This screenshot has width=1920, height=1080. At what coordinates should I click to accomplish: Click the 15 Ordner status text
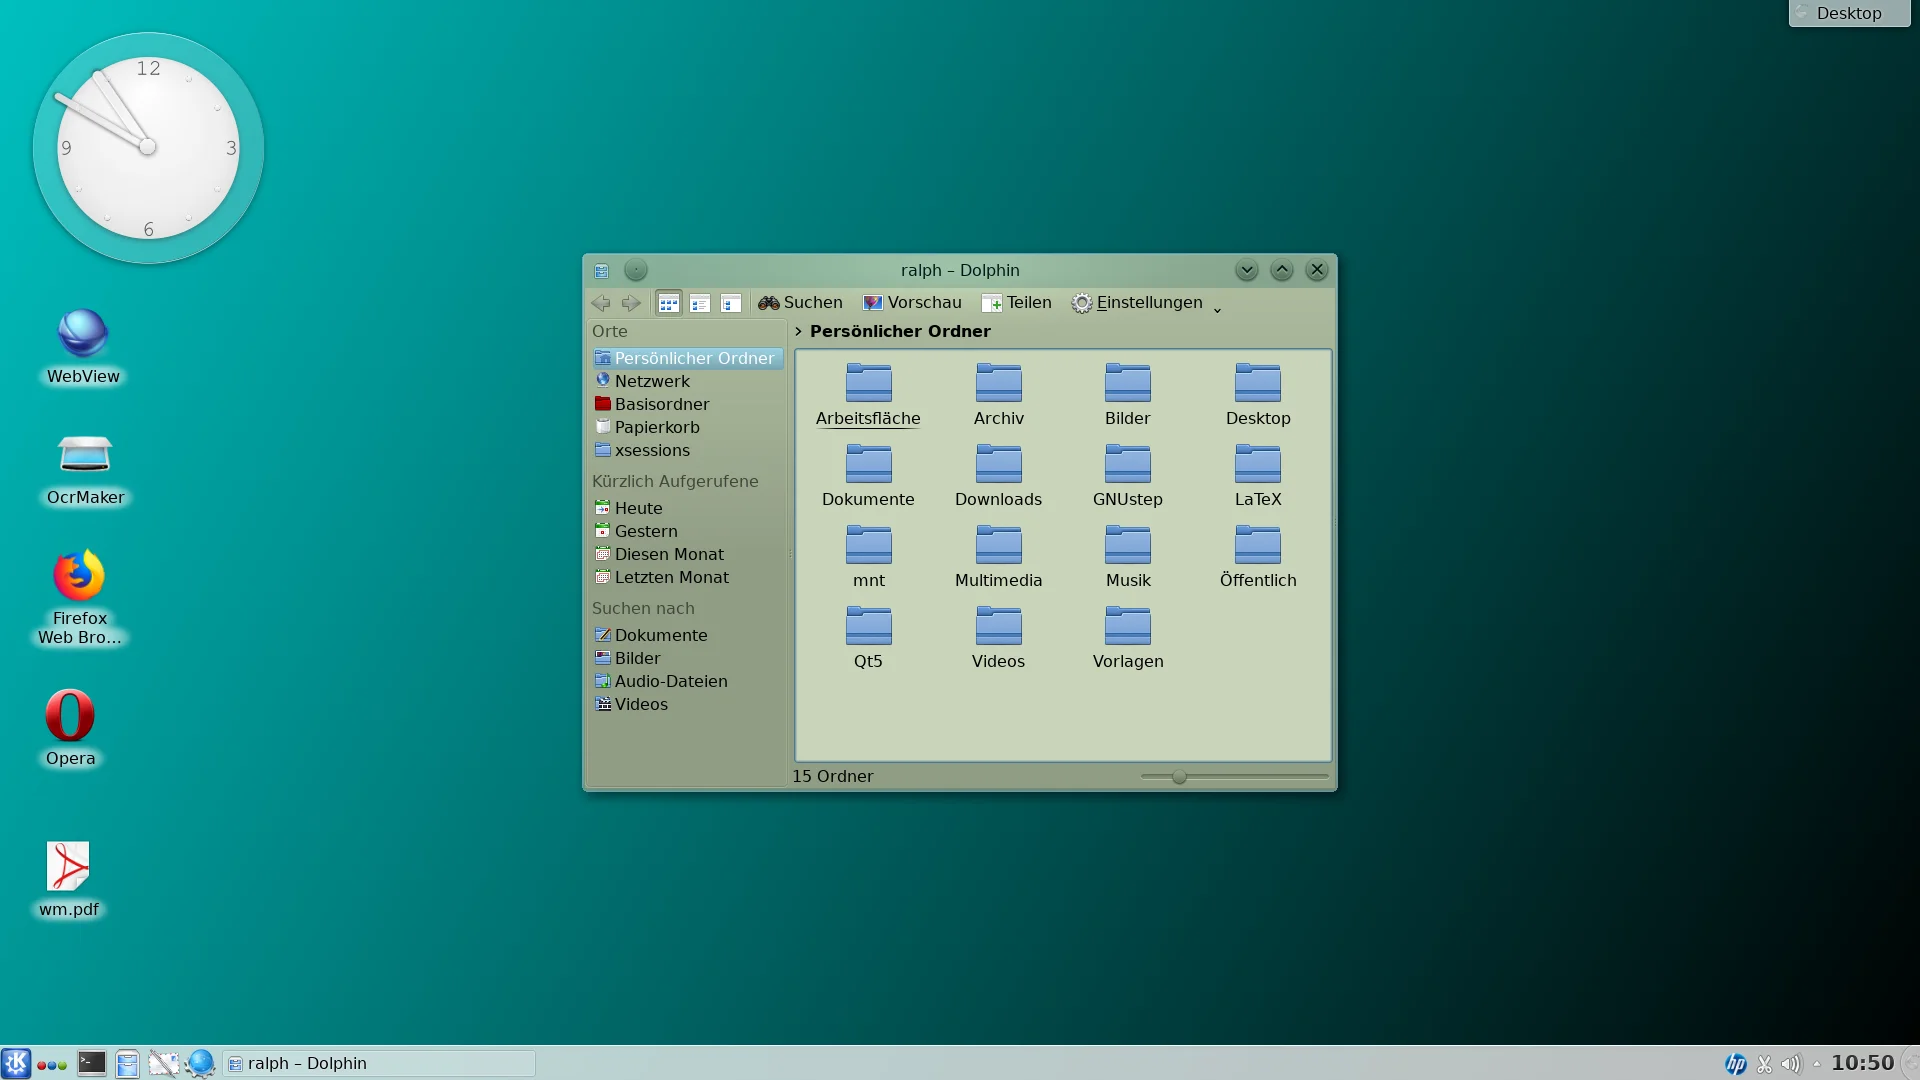833,777
